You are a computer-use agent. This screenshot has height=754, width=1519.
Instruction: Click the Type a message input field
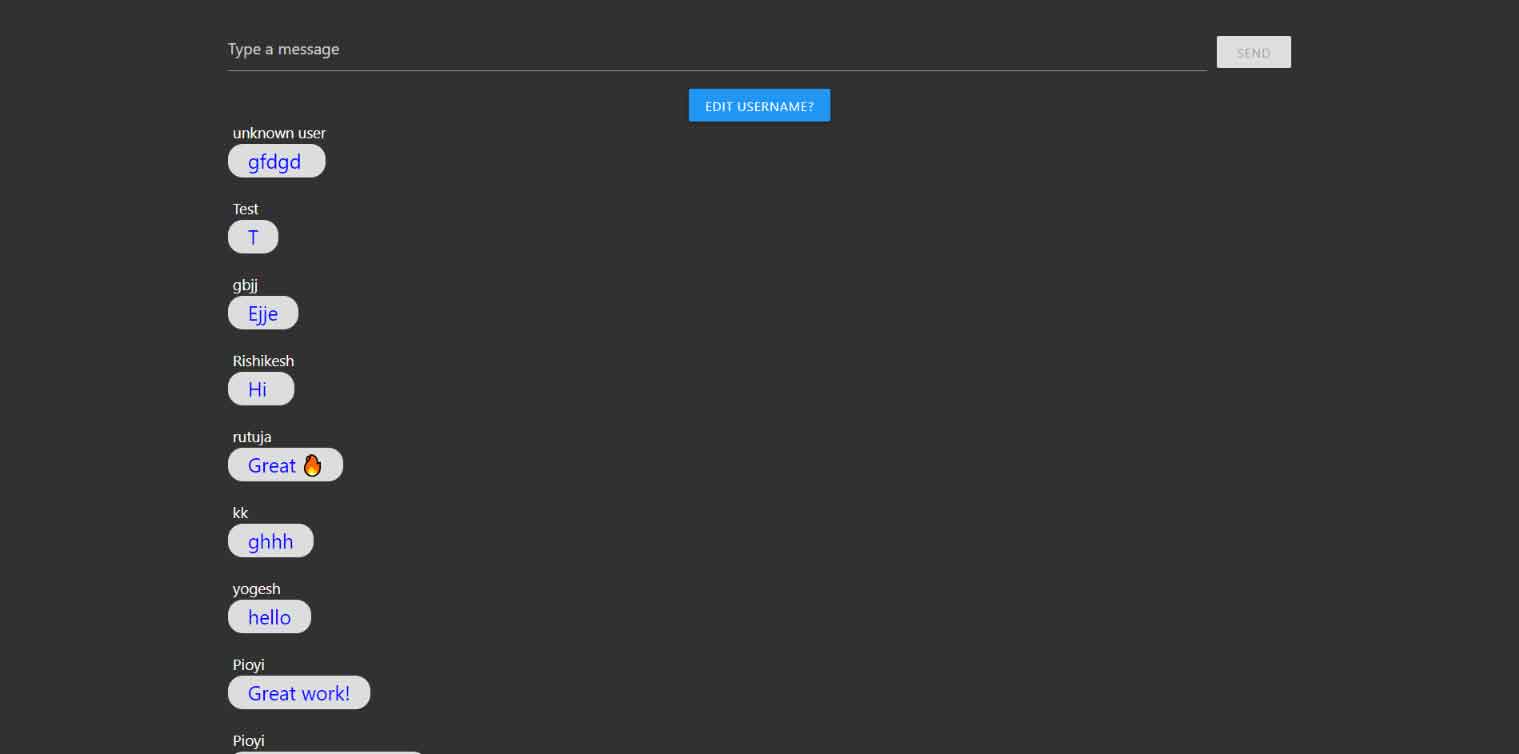click(x=717, y=50)
